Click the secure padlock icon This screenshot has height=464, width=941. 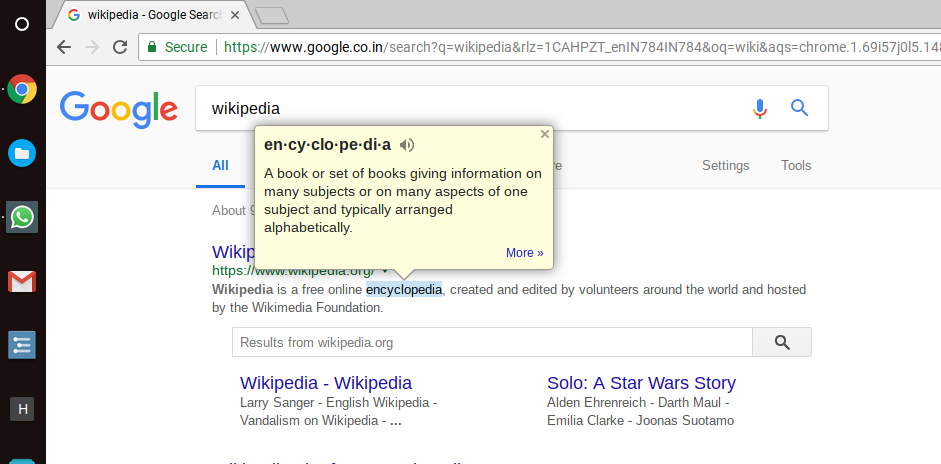151,47
